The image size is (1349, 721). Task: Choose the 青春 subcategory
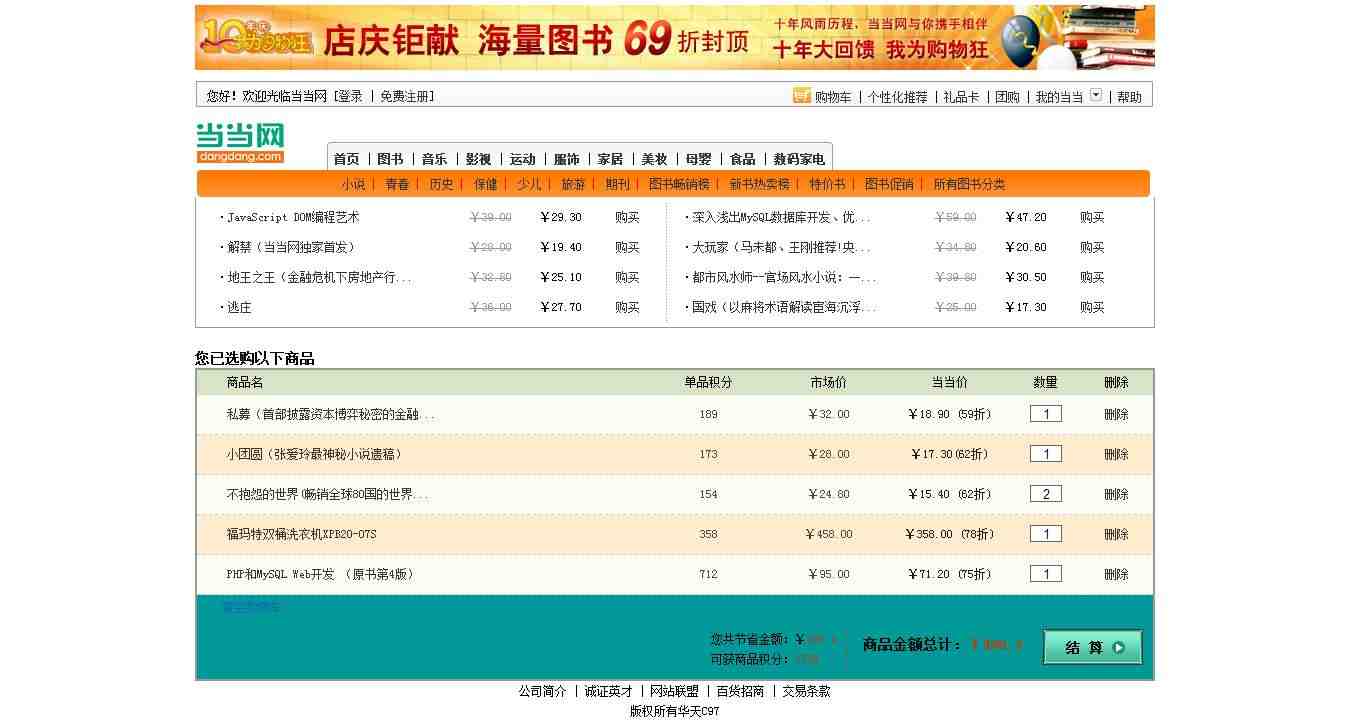click(x=397, y=184)
